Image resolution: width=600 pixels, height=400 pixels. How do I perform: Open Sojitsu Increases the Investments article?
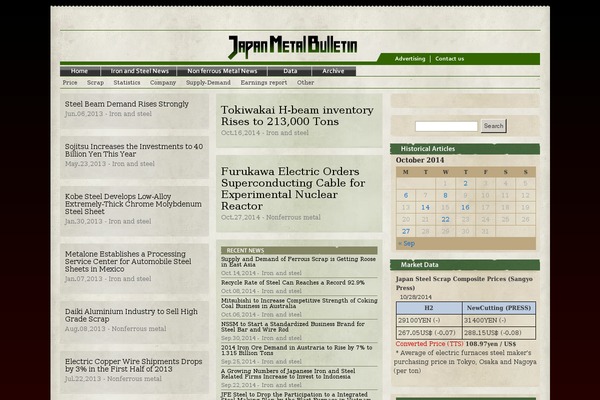point(134,150)
